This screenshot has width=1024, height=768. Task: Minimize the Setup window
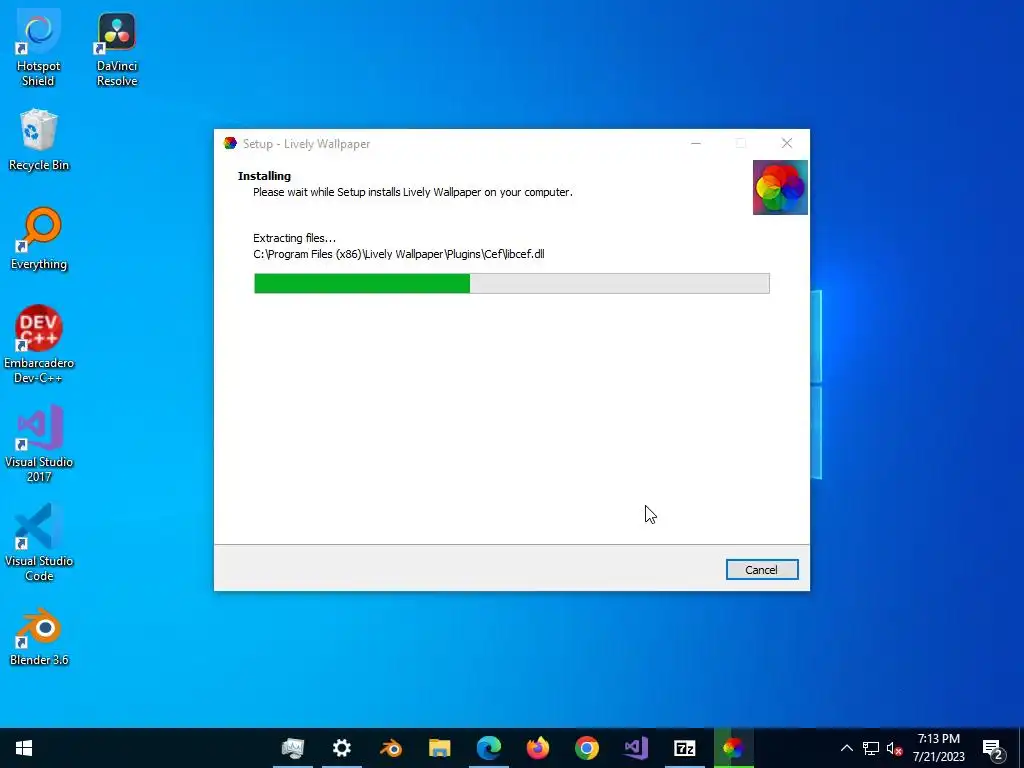[x=696, y=144]
